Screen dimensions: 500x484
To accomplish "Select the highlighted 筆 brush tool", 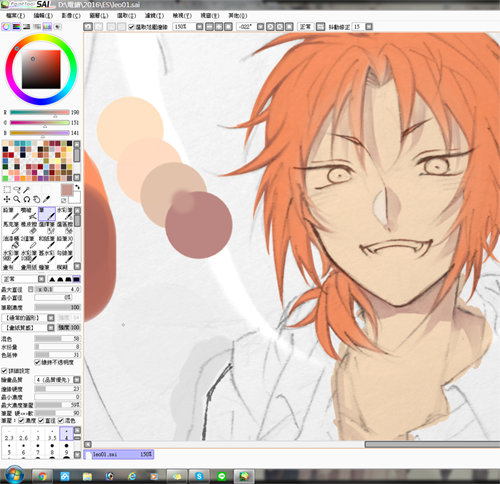I will [x=47, y=214].
